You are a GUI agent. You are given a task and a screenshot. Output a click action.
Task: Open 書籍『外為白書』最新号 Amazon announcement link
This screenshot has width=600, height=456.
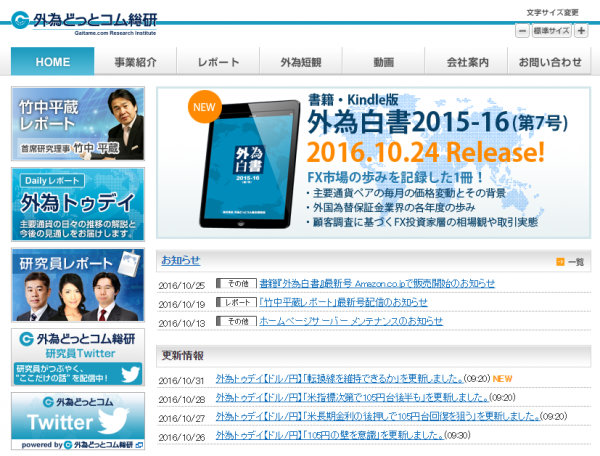point(377,283)
